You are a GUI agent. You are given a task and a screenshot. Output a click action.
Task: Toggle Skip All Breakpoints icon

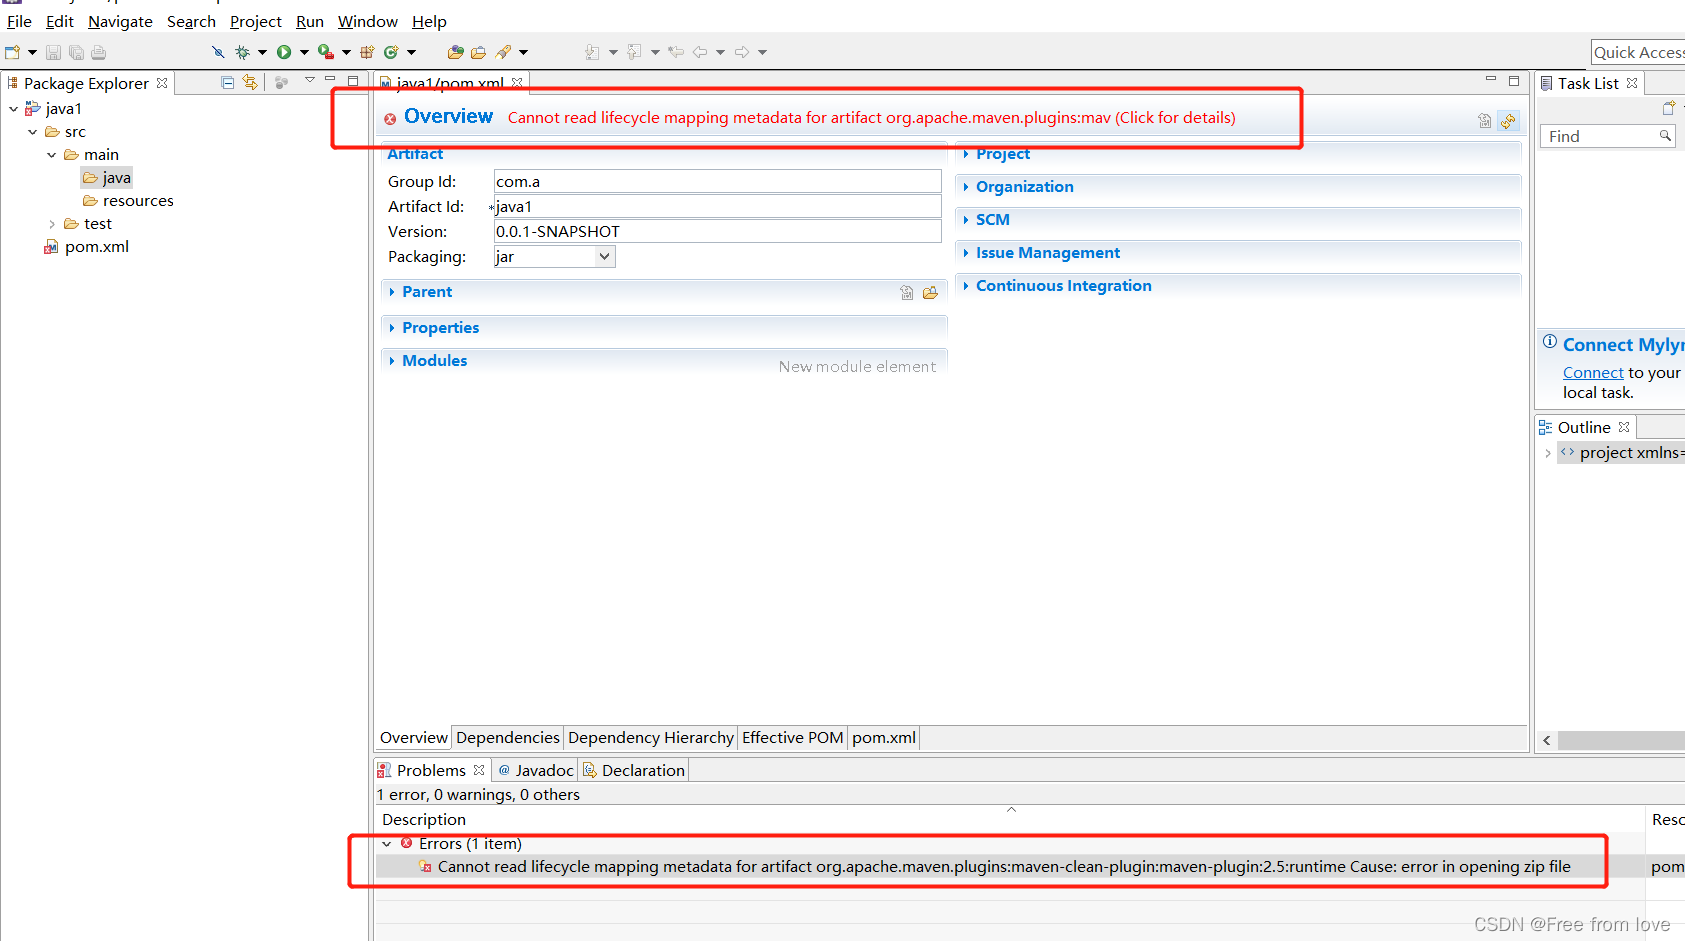tap(217, 51)
